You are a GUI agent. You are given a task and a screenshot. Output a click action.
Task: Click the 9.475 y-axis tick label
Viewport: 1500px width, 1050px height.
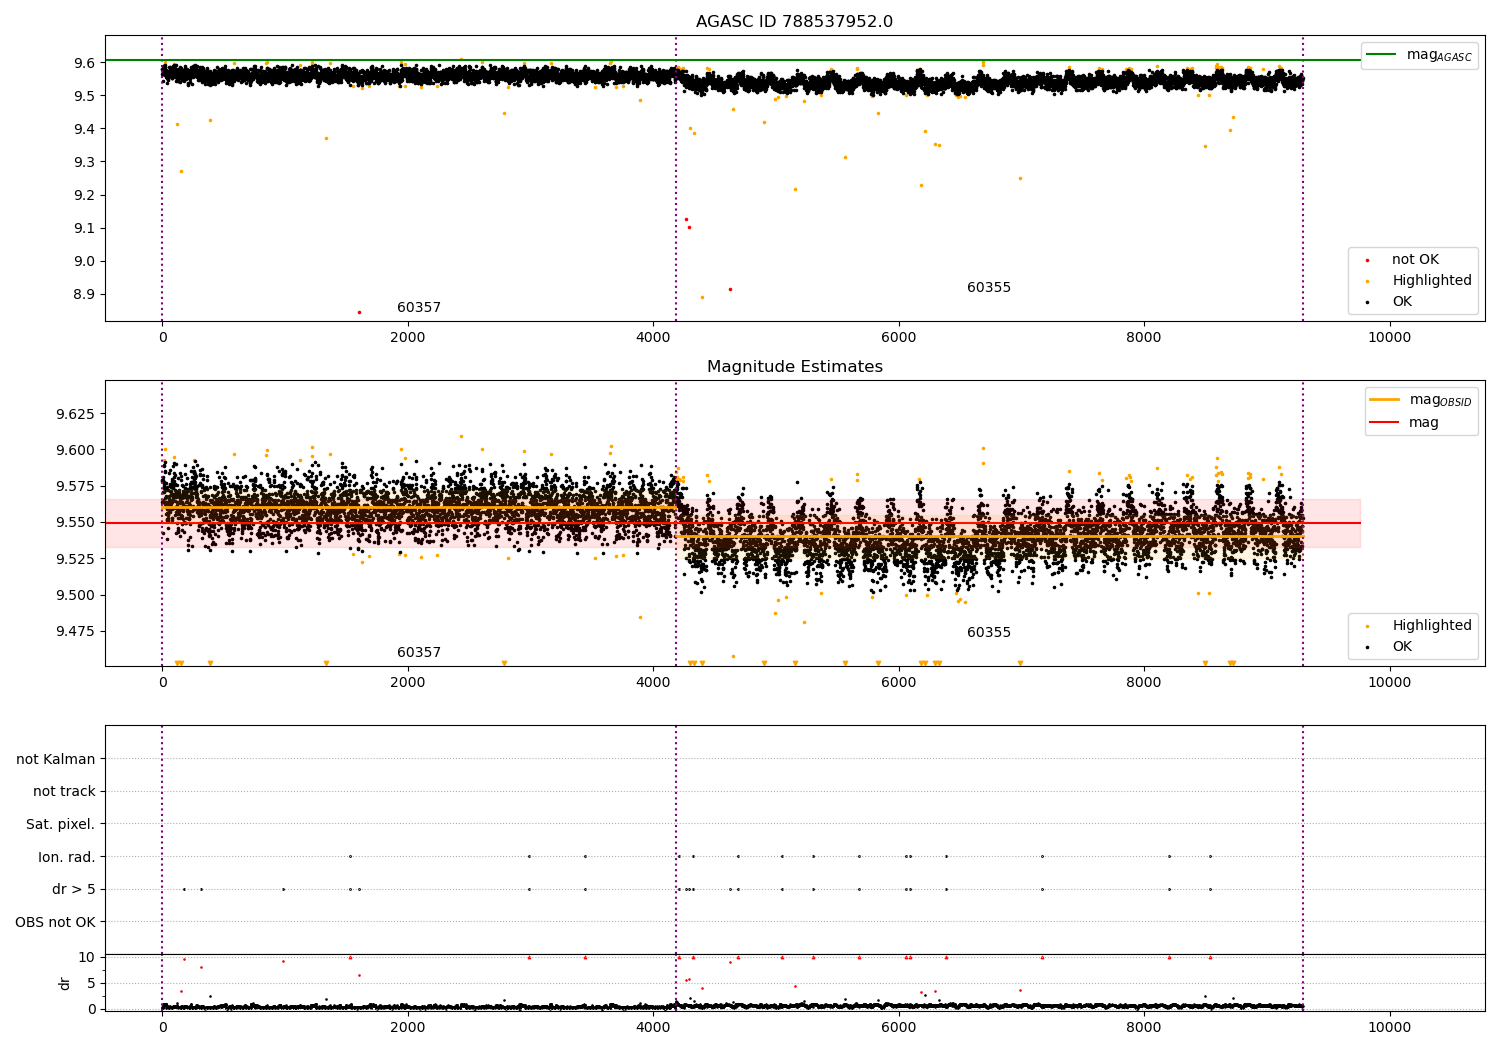pos(76,632)
